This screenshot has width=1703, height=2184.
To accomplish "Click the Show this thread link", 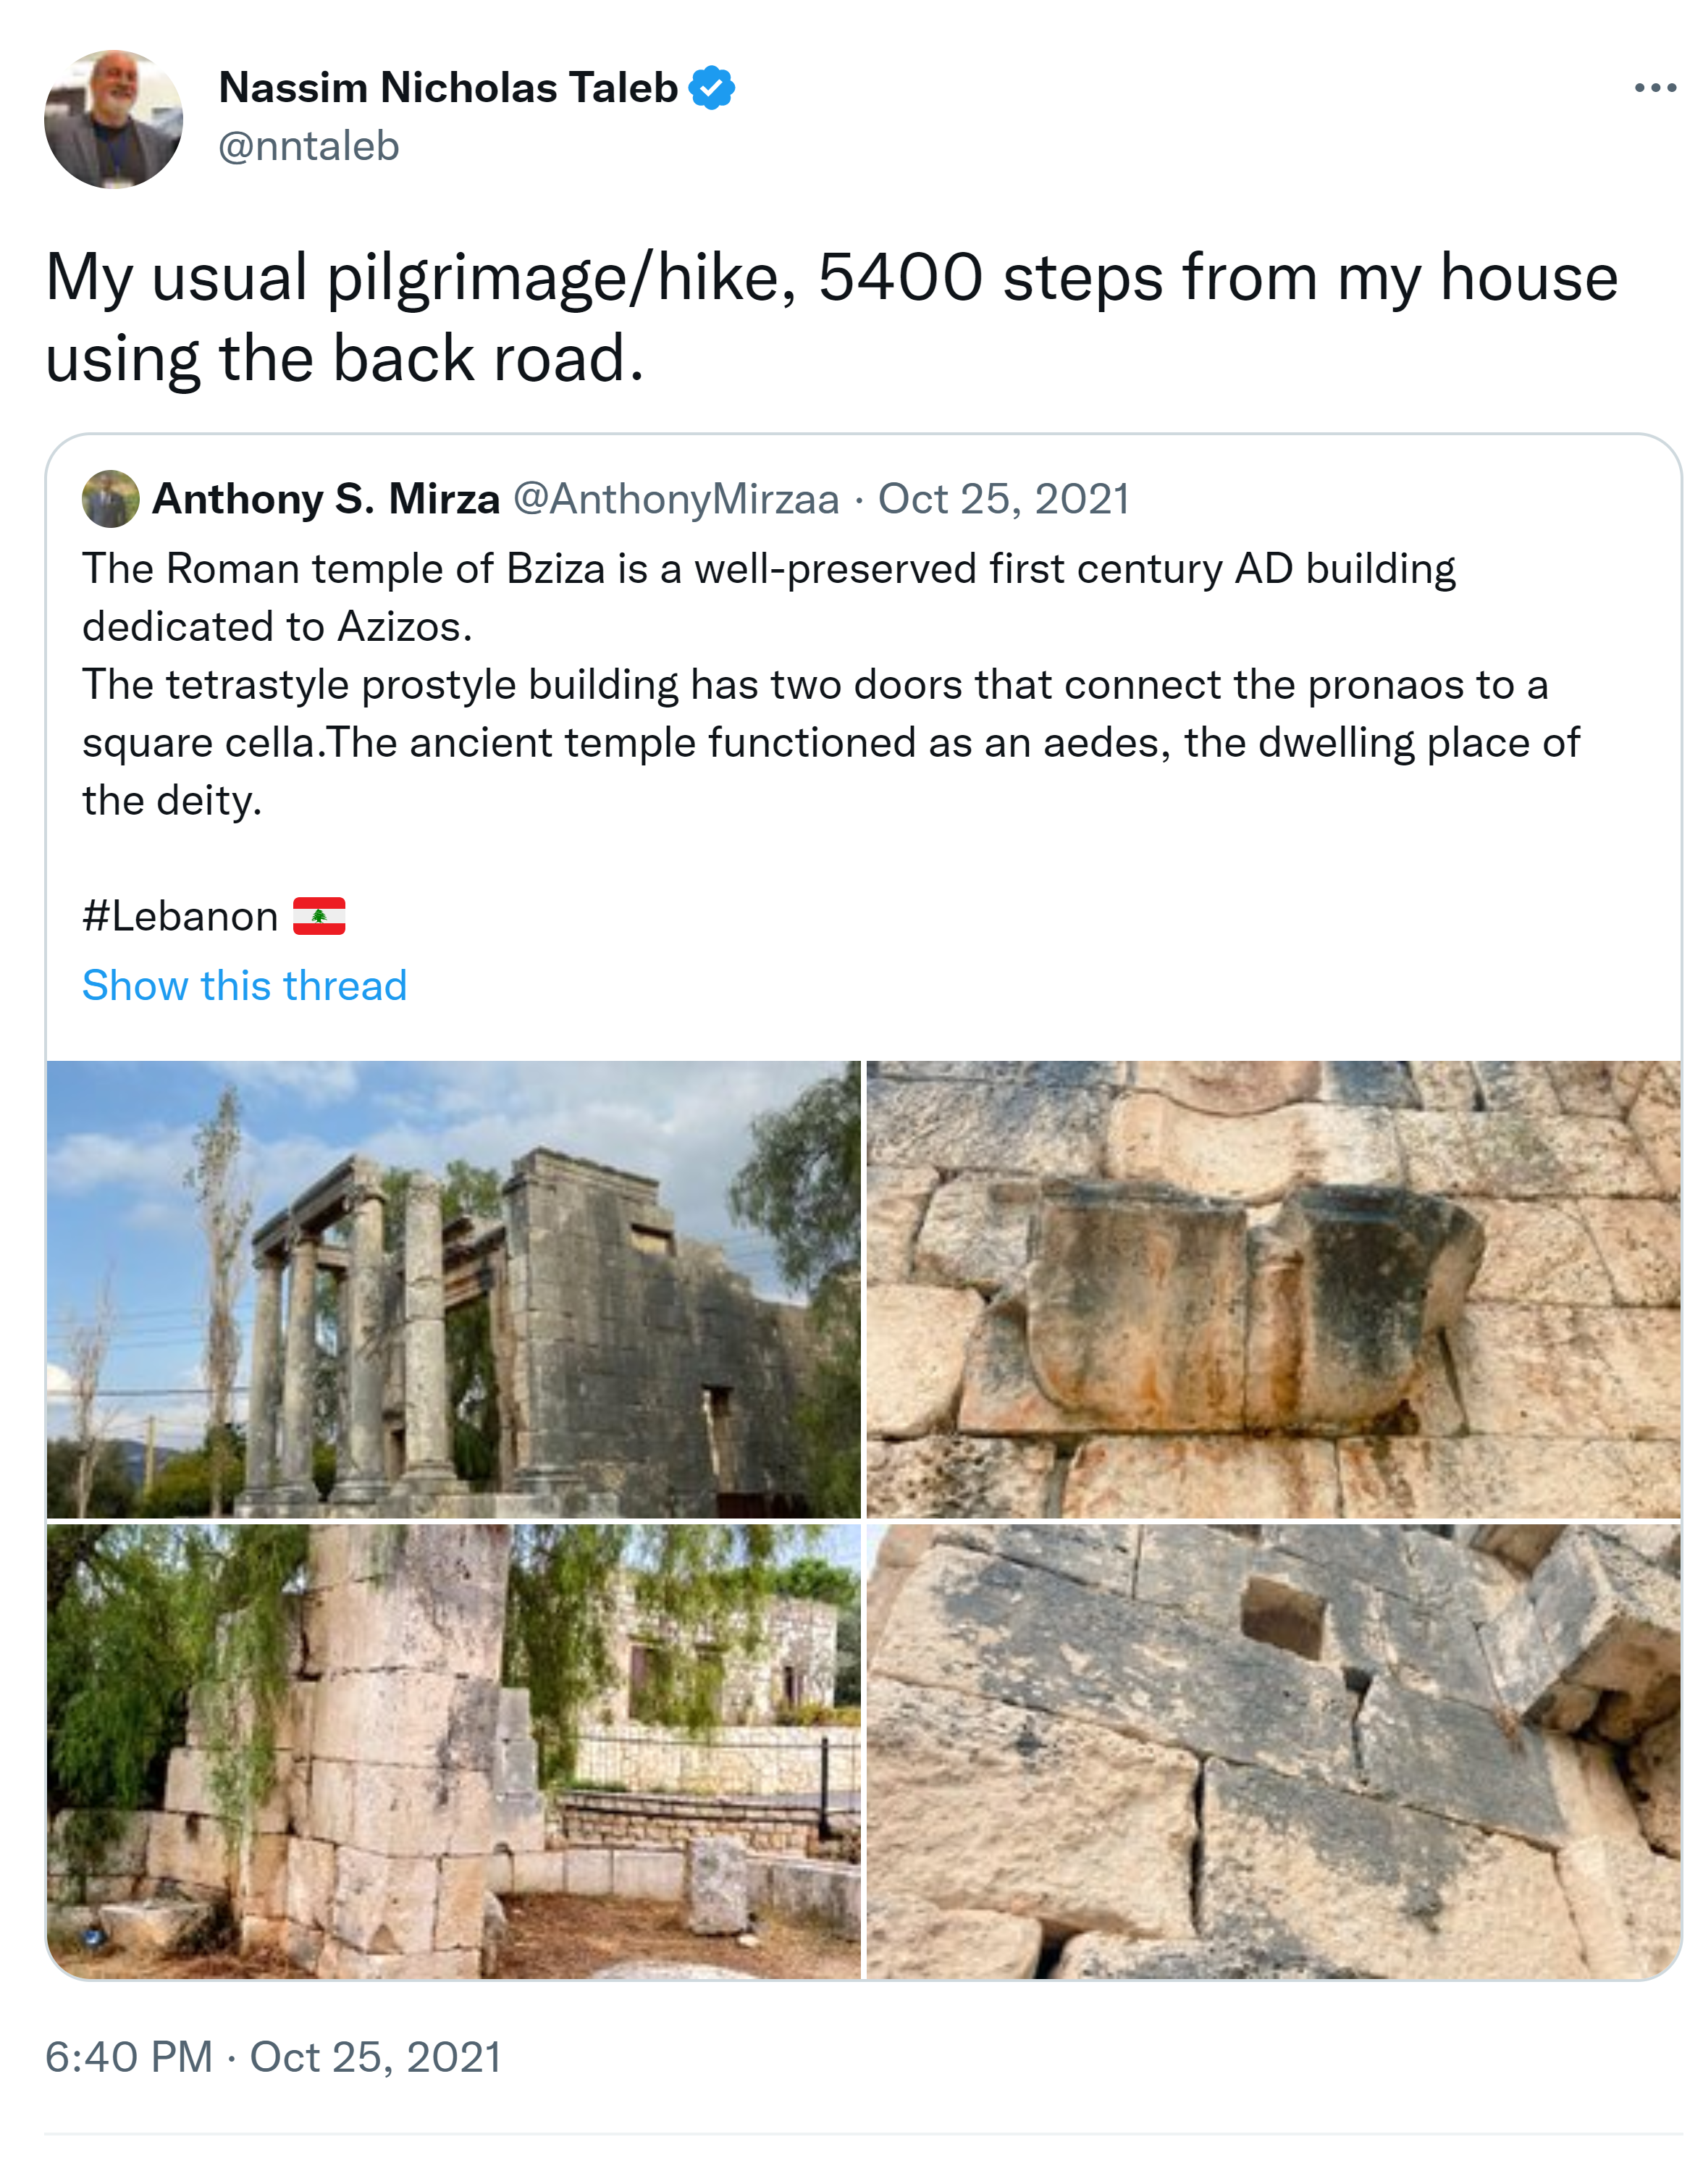I will (x=245, y=986).
